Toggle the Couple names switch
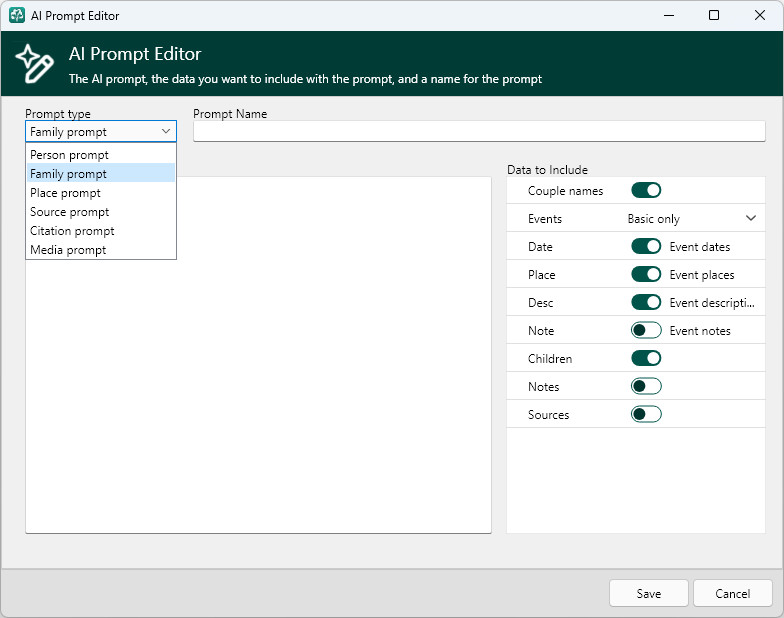 click(x=646, y=190)
